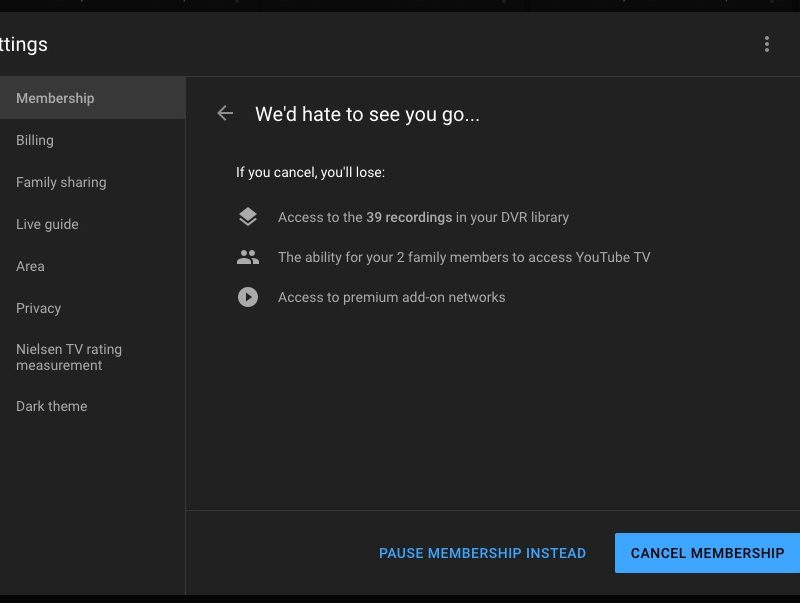Go to Family sharing settings
Image resolution: width=800 pixels, height=603 pixels.
point(61,182)
